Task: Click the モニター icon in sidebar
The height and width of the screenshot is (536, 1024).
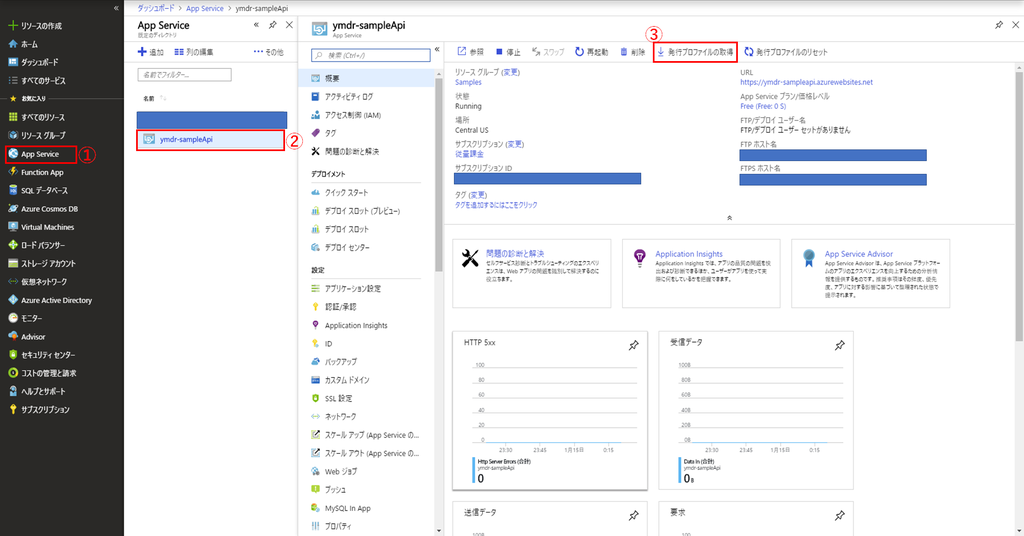Action: coord(12,318)
